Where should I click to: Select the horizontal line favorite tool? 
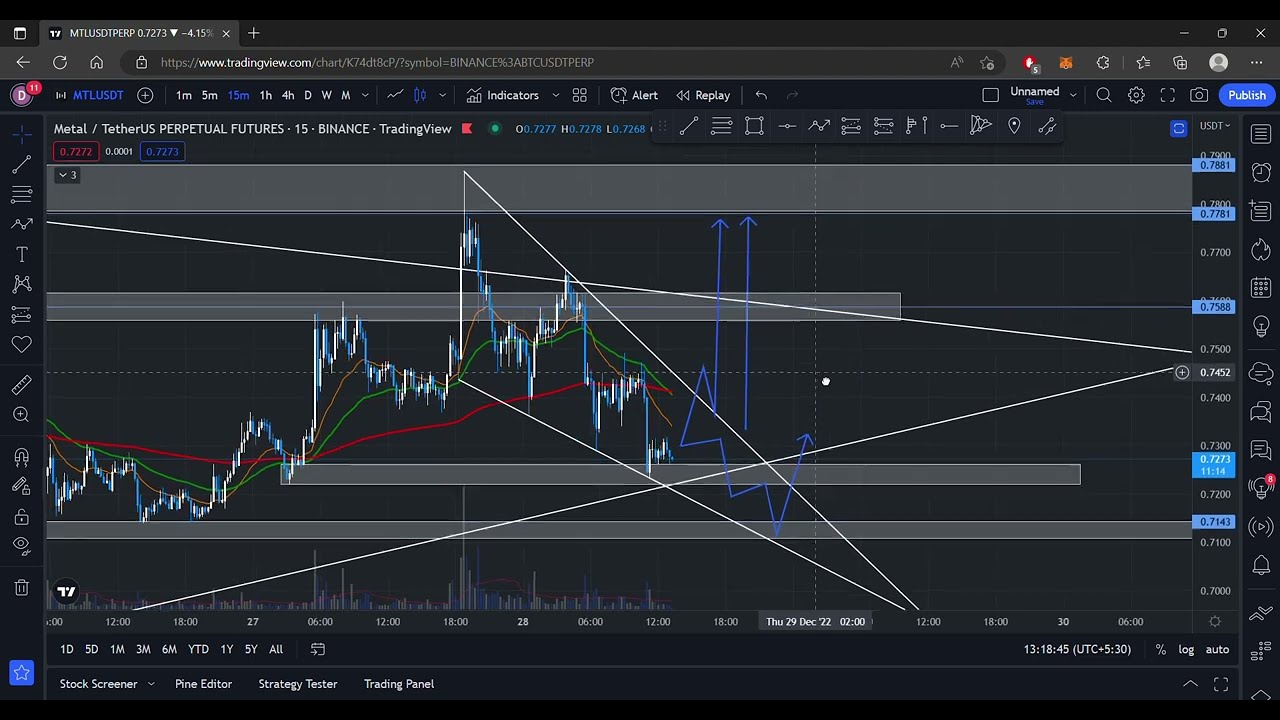(x=787, y=126)
